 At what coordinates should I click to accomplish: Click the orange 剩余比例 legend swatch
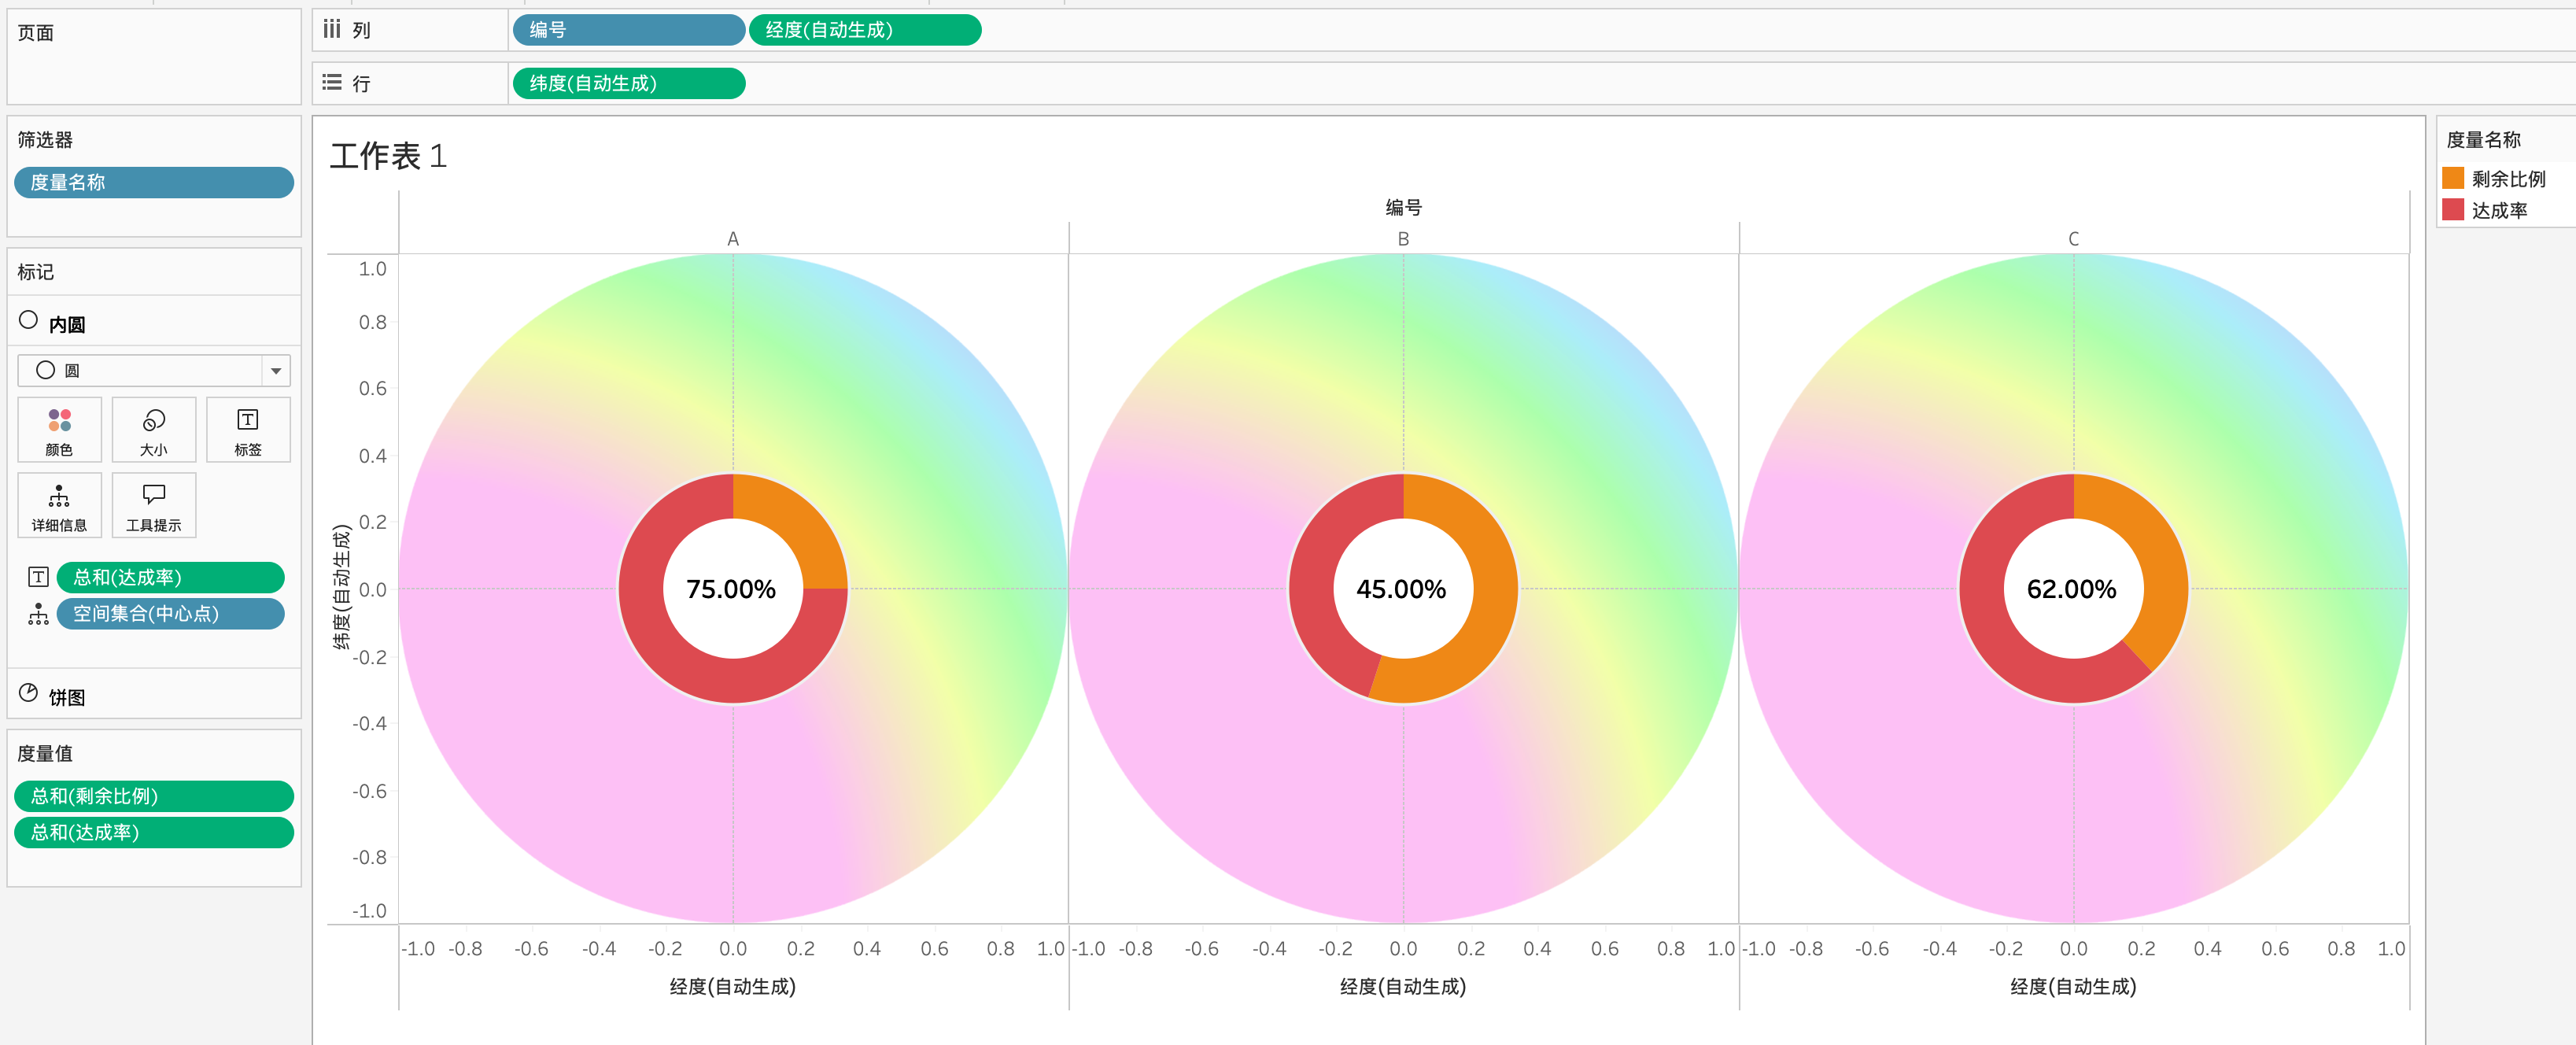tap(2453, 179)
